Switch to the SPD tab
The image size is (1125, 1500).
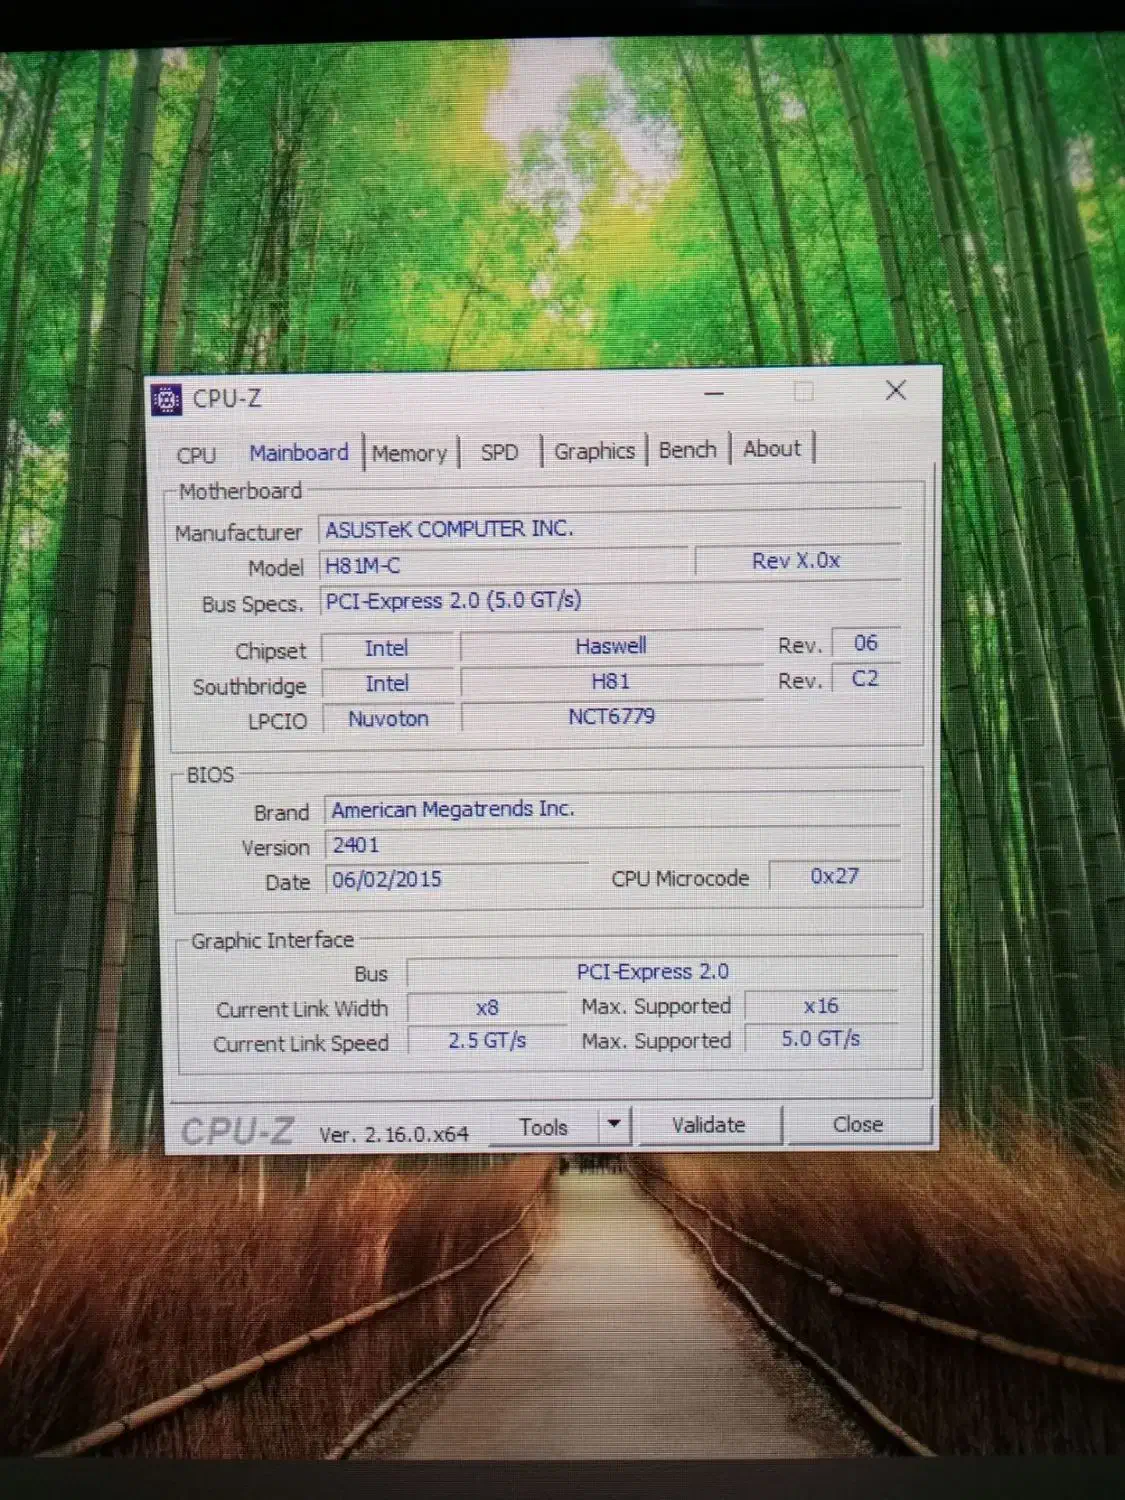click(x=499, y=452)
